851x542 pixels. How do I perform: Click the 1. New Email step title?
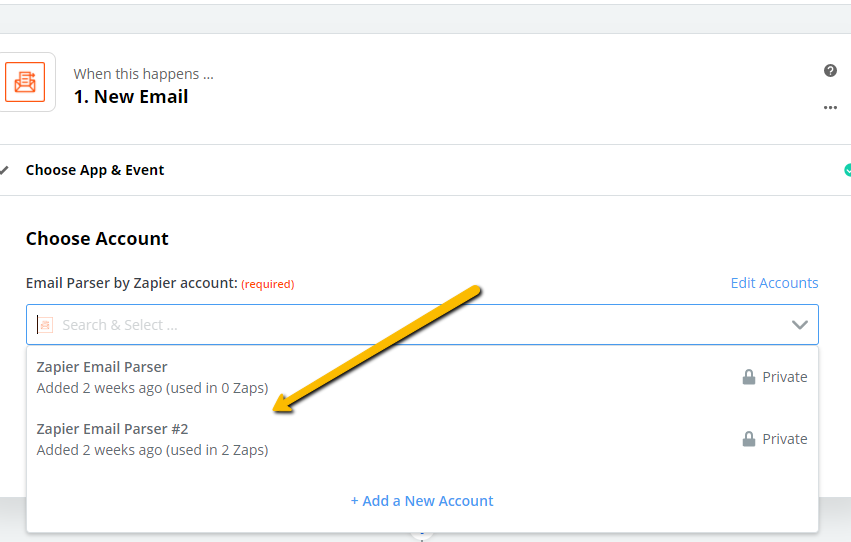click(x=131, y=97)
